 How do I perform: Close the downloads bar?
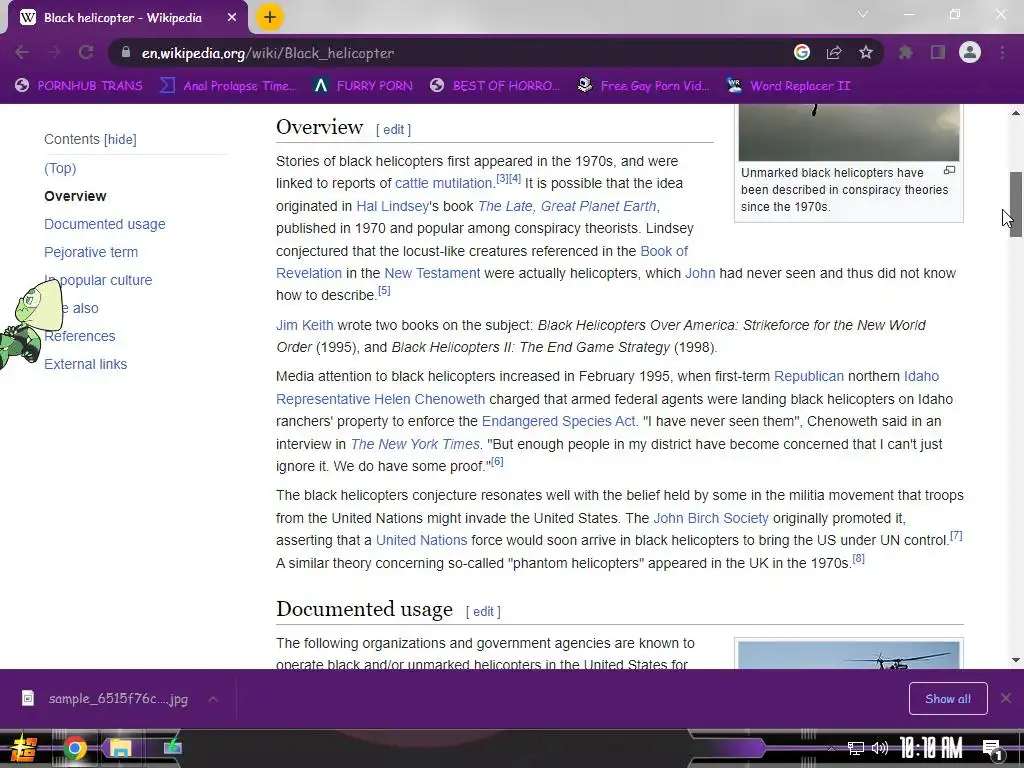coord(1006,698)
